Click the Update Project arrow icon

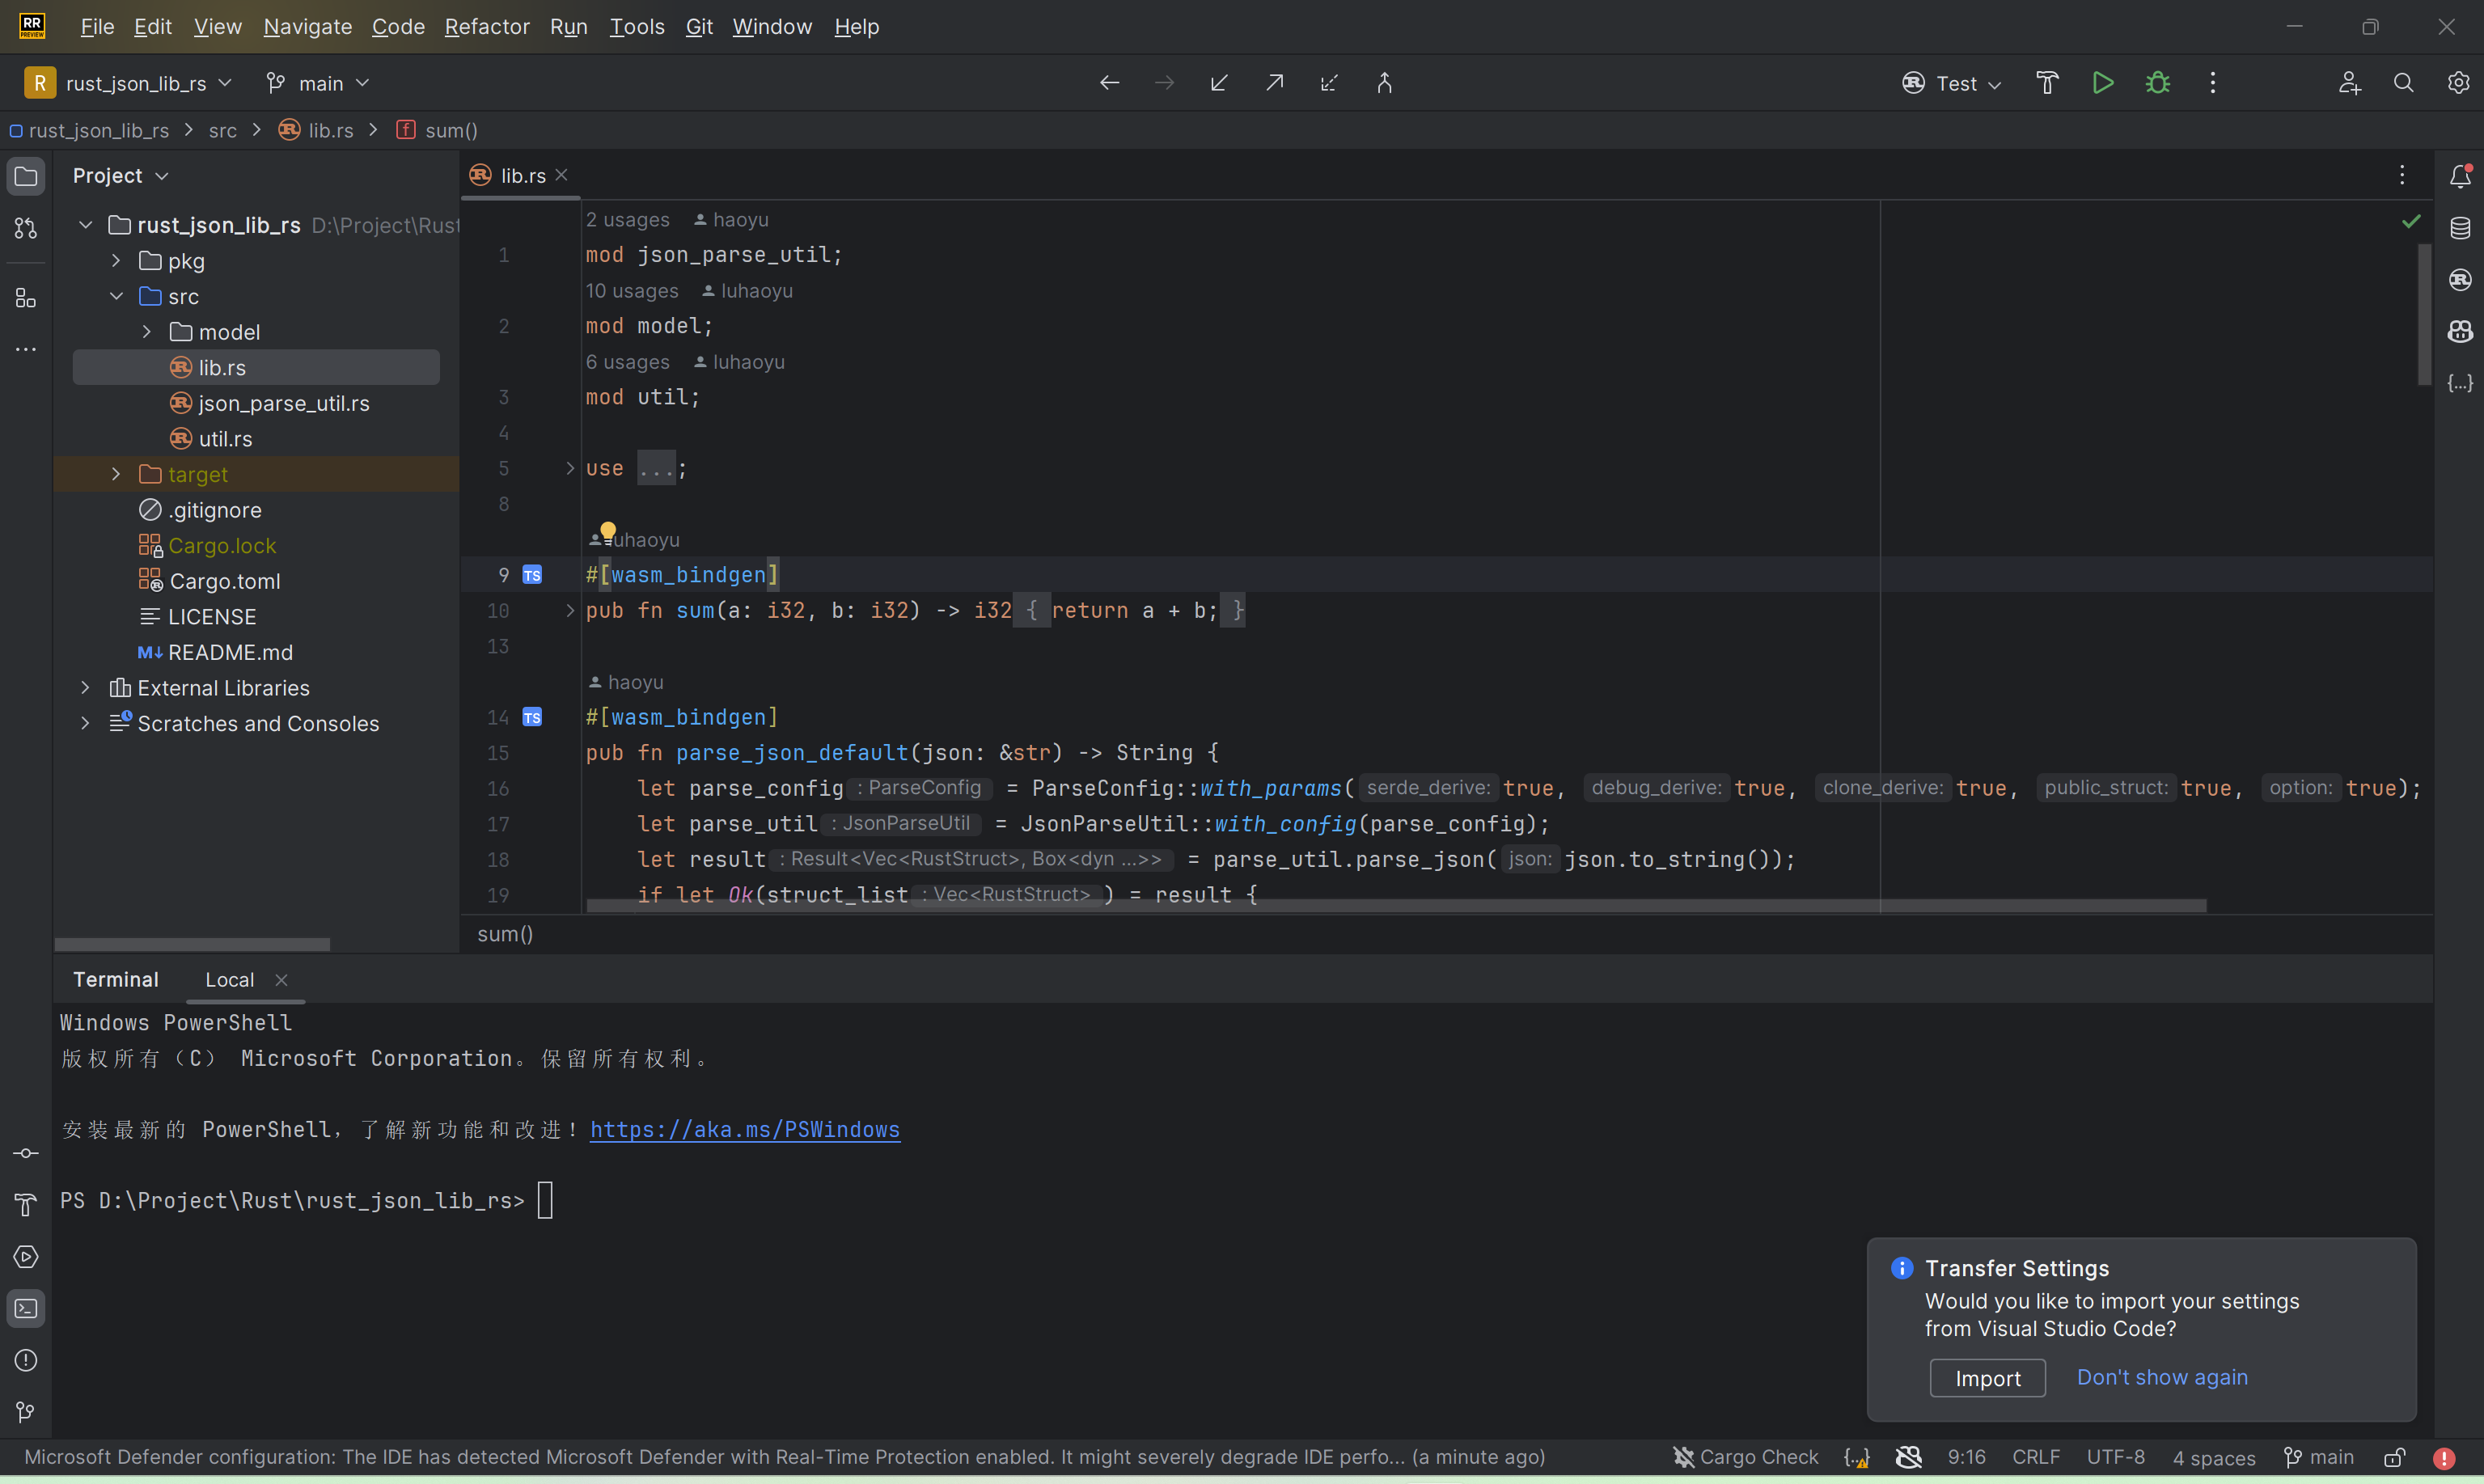(1219, 83)
